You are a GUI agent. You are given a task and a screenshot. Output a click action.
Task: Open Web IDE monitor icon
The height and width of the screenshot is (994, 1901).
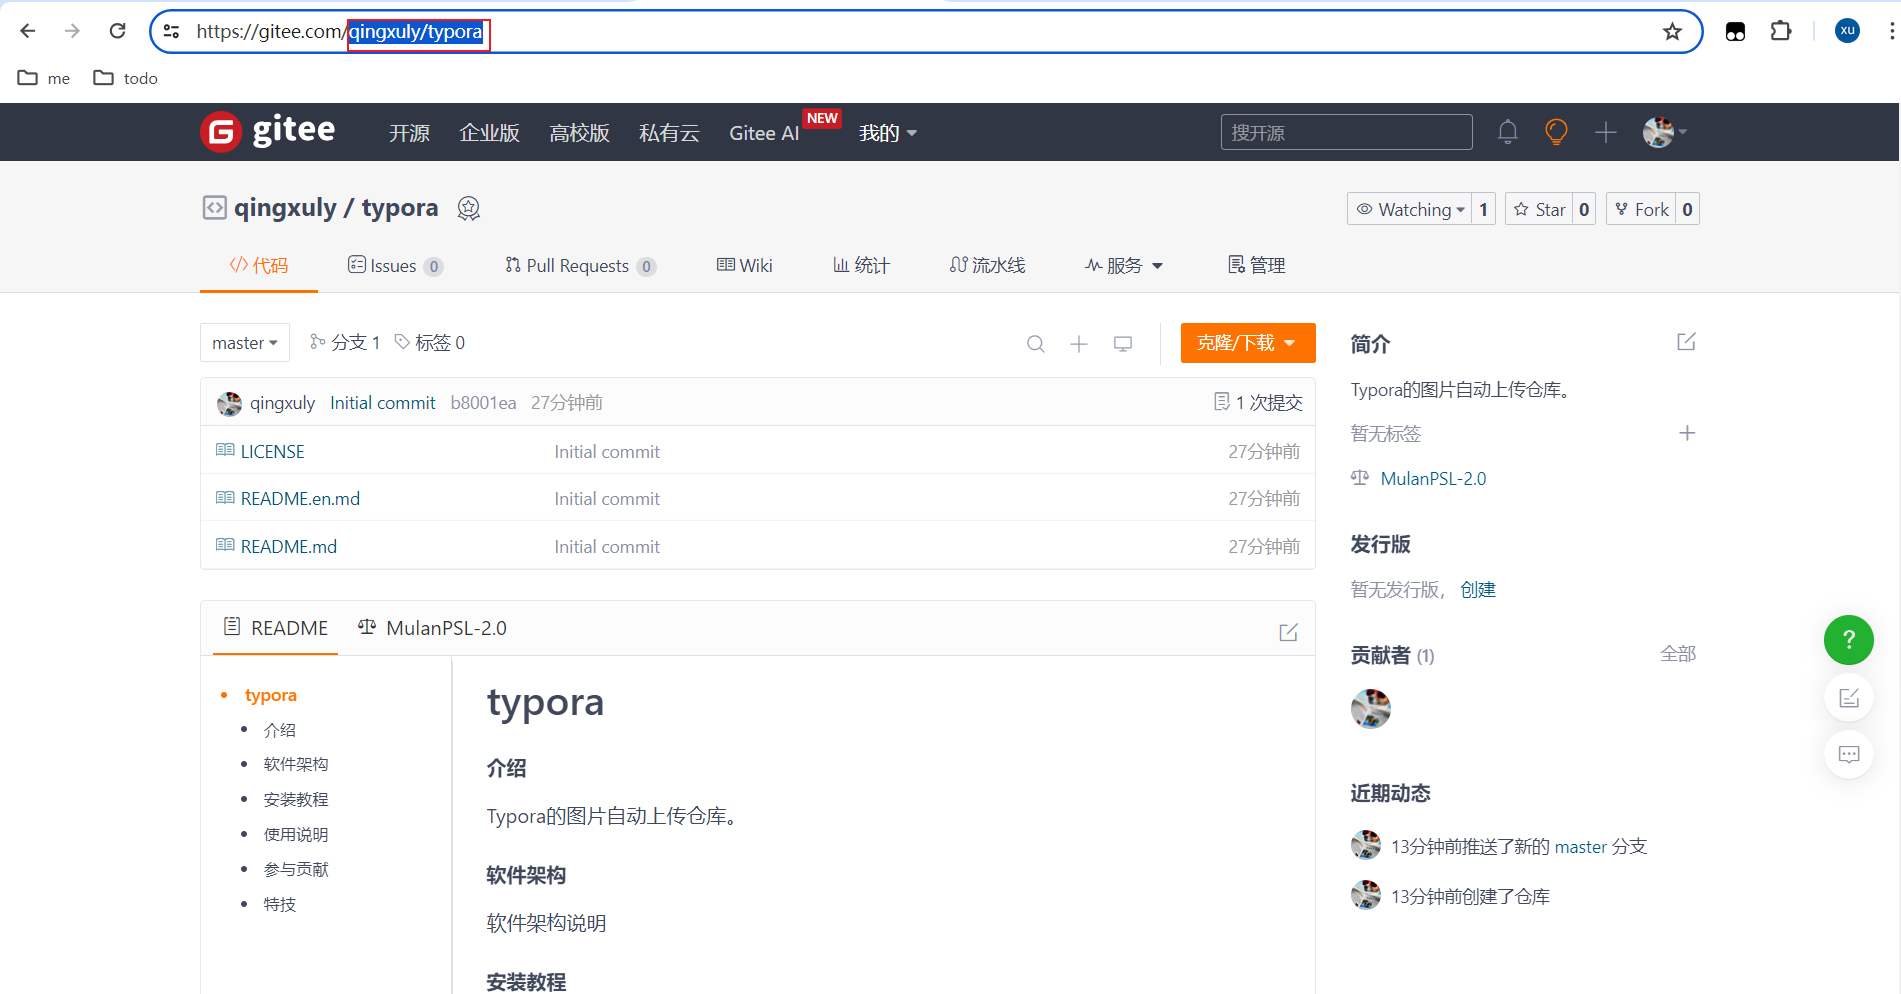pos(1123,344)
